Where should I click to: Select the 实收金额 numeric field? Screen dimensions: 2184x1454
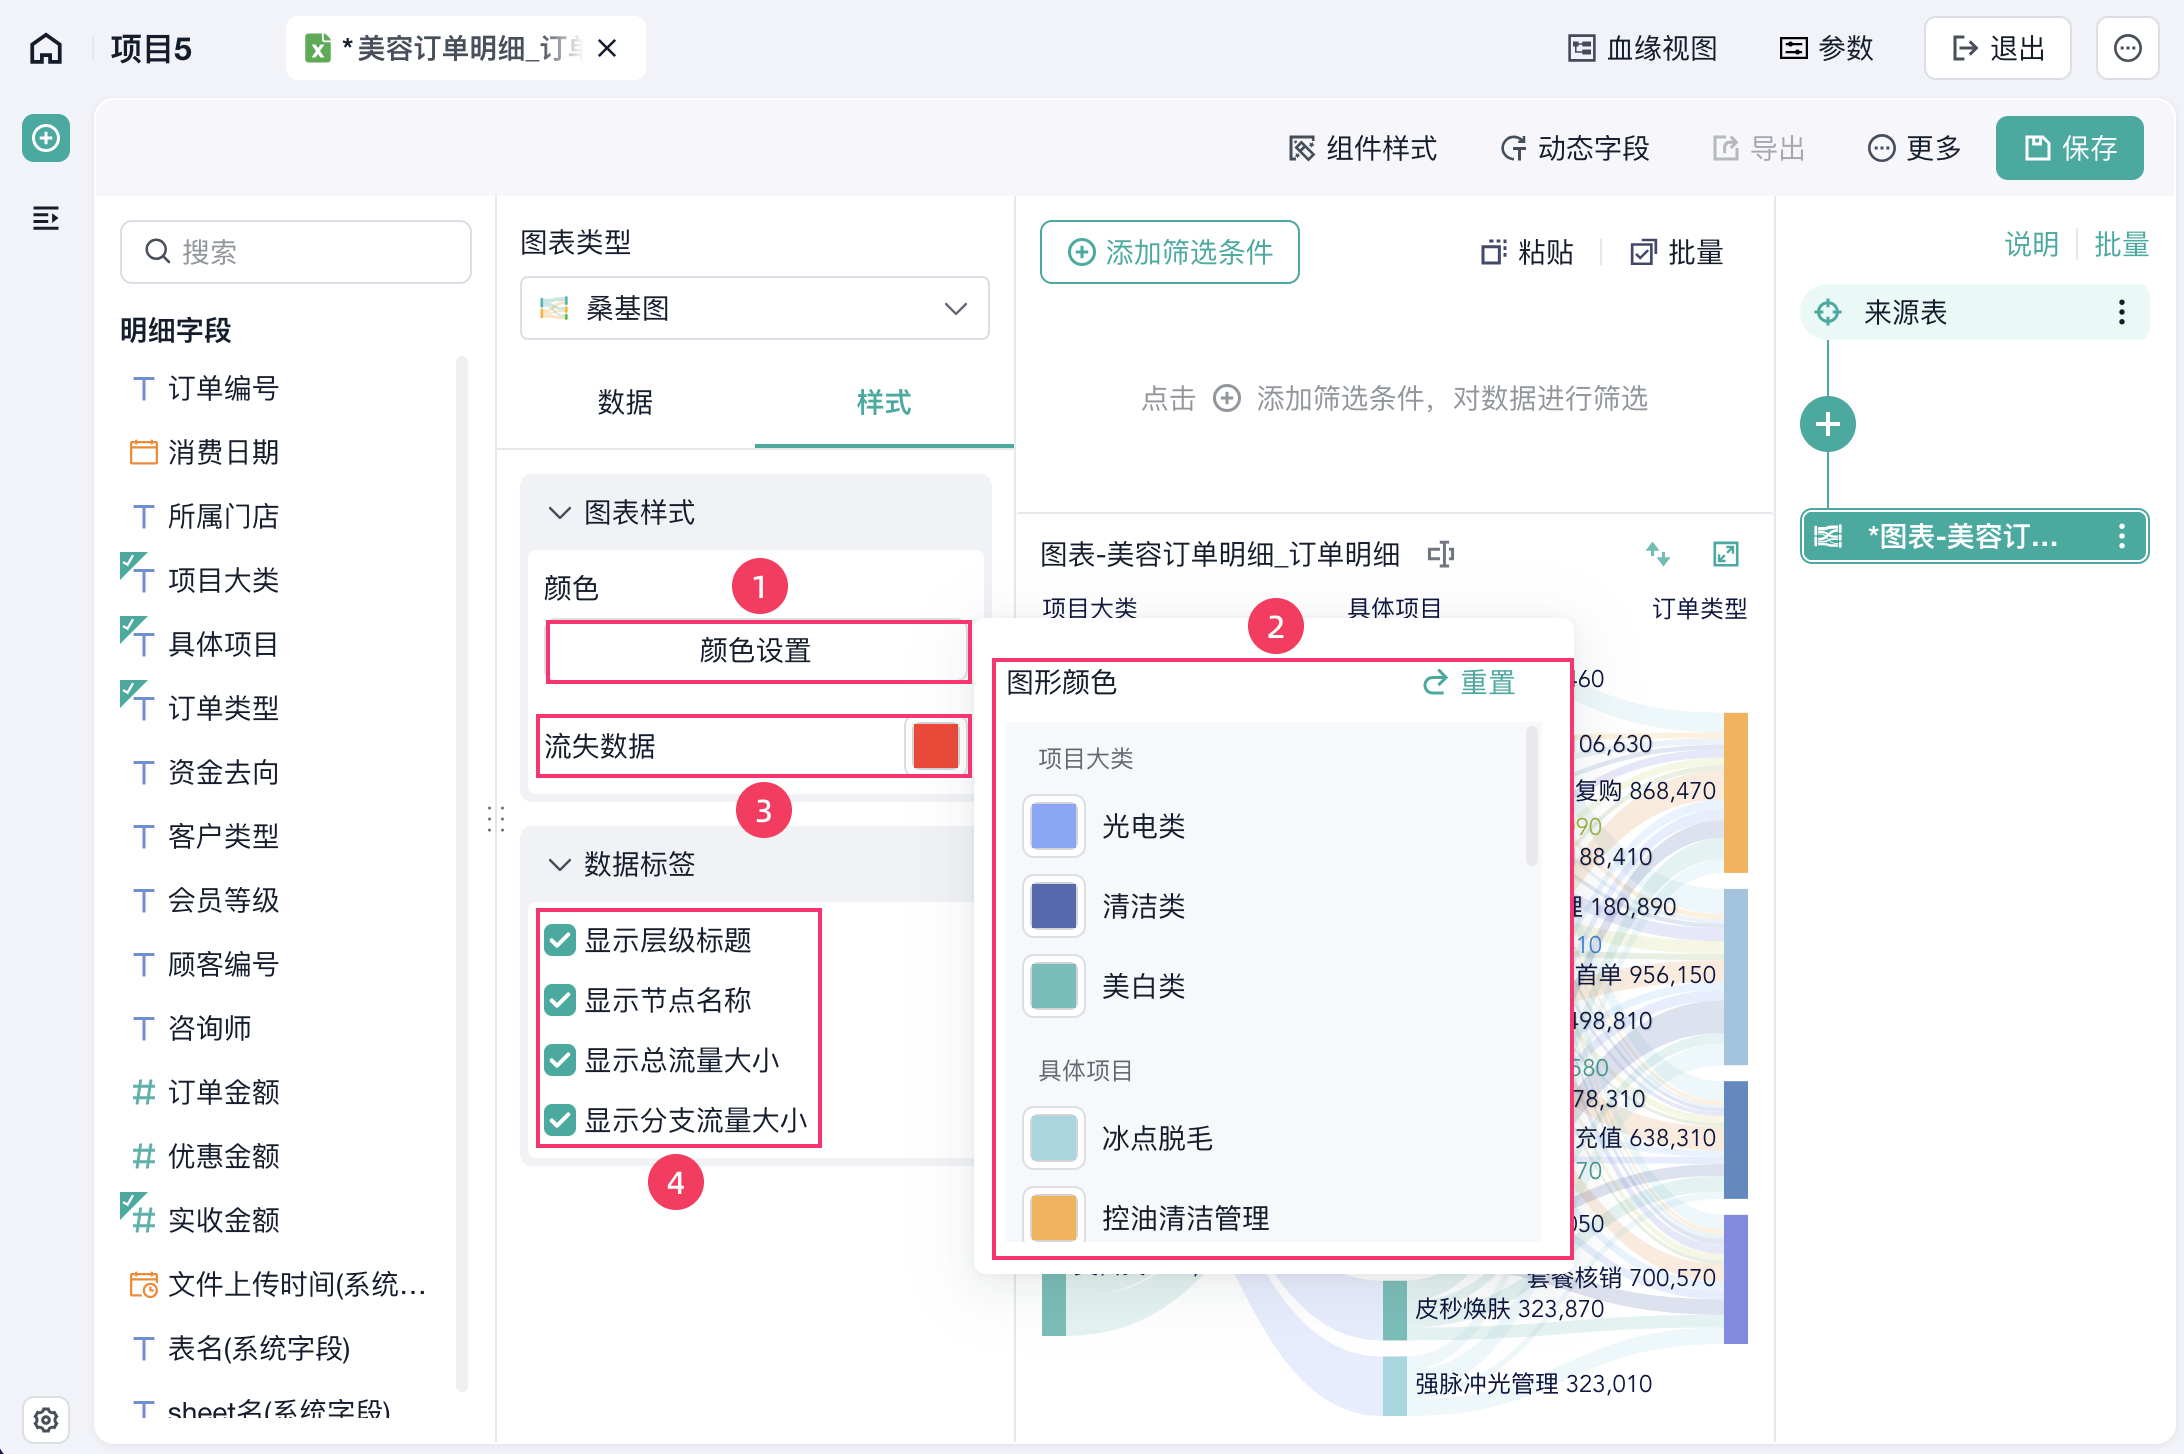(223, 1220)
